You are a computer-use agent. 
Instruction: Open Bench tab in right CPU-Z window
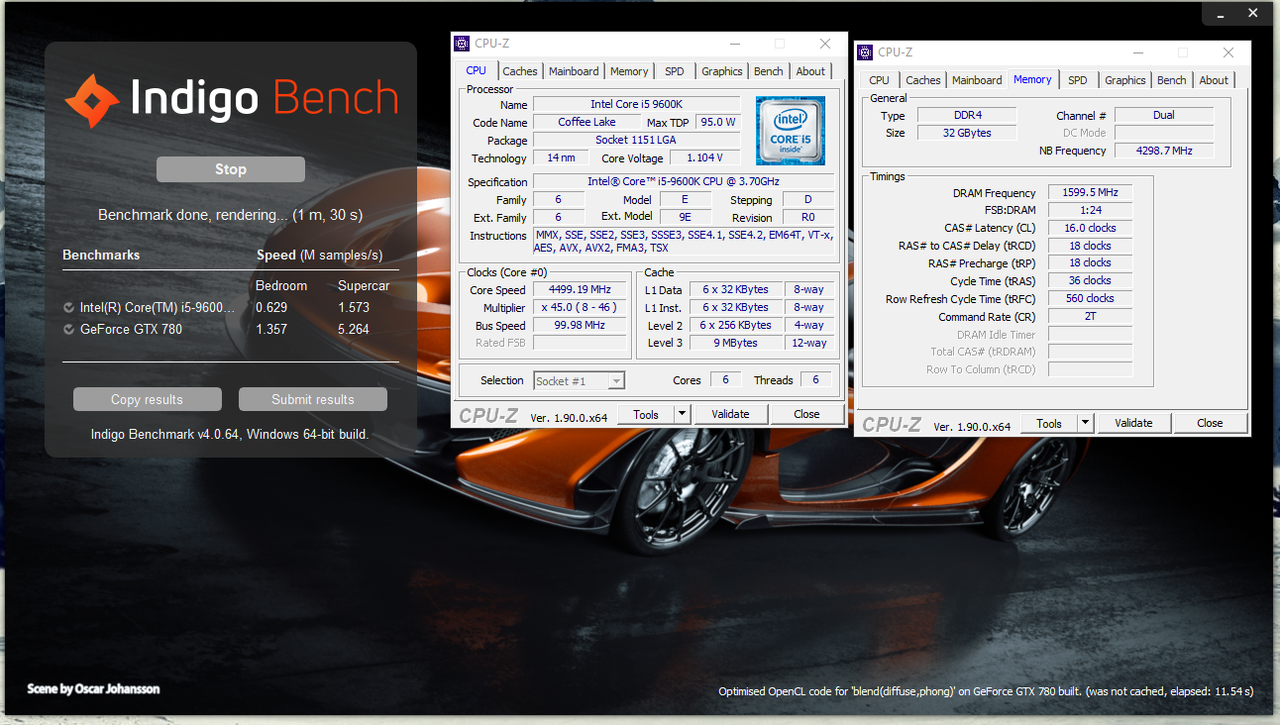click(1172, 80)
